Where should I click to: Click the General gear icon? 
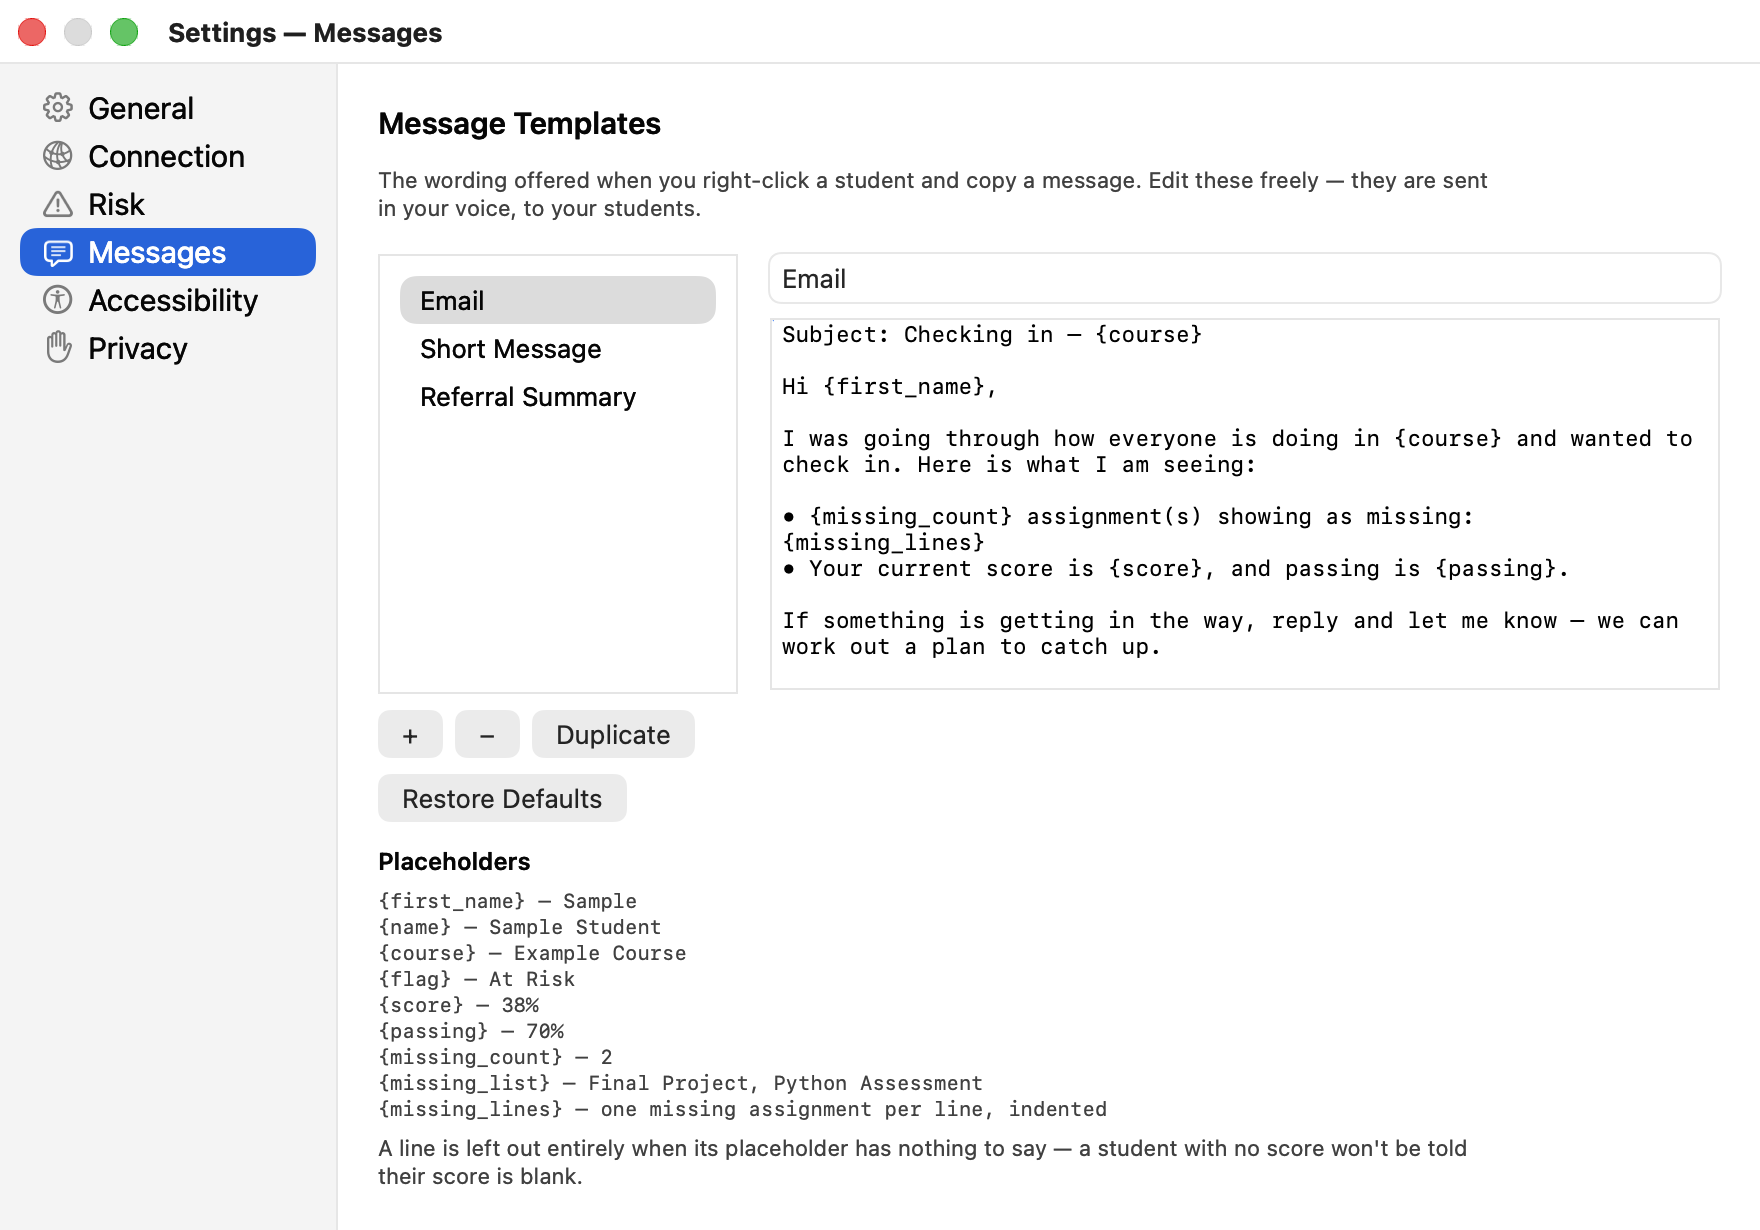[58, 108]
